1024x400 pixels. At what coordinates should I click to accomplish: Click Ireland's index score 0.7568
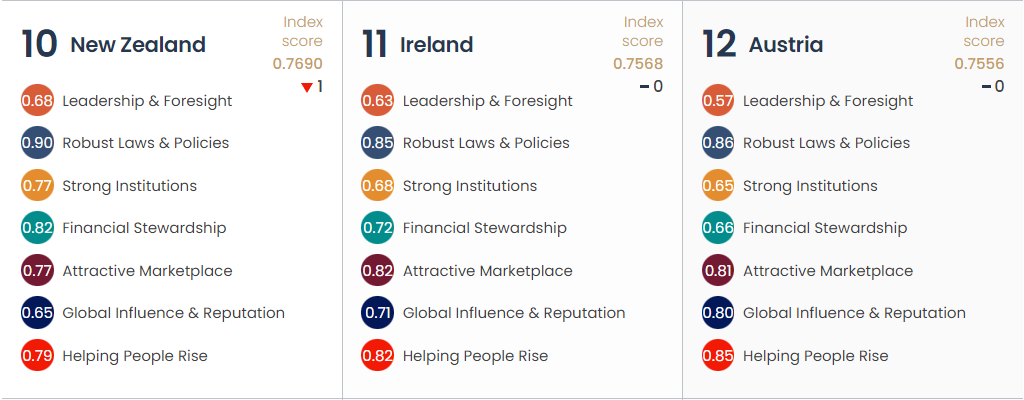(x=638, y=64)
